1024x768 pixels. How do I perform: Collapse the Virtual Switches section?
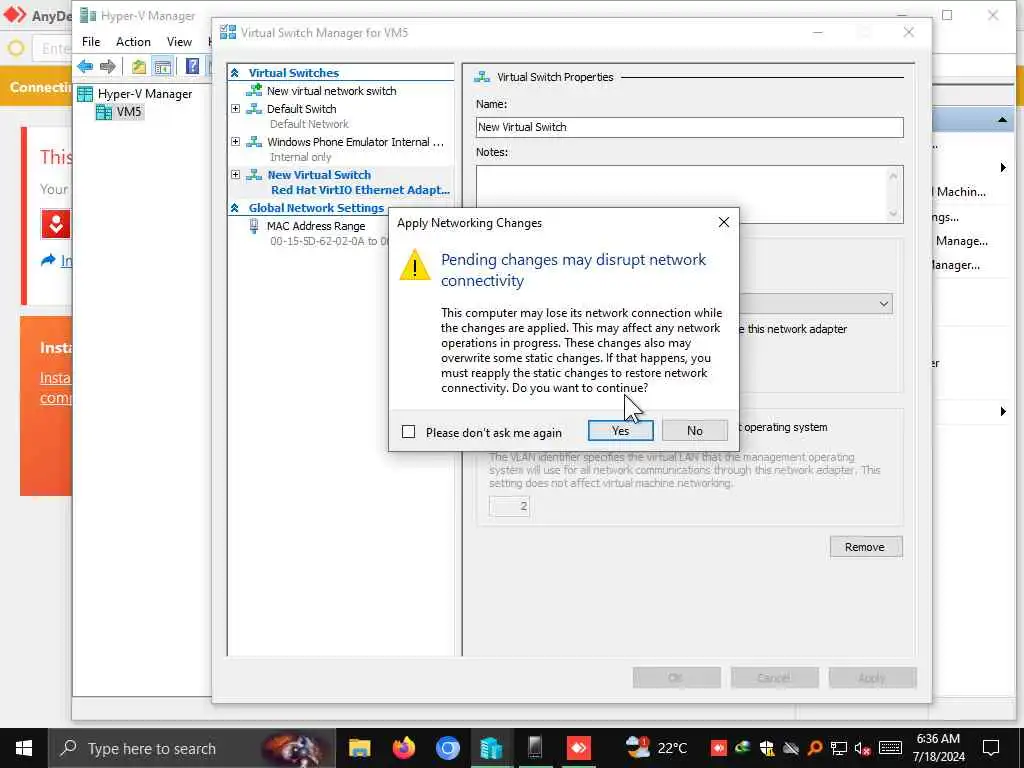tap(235, 73)
